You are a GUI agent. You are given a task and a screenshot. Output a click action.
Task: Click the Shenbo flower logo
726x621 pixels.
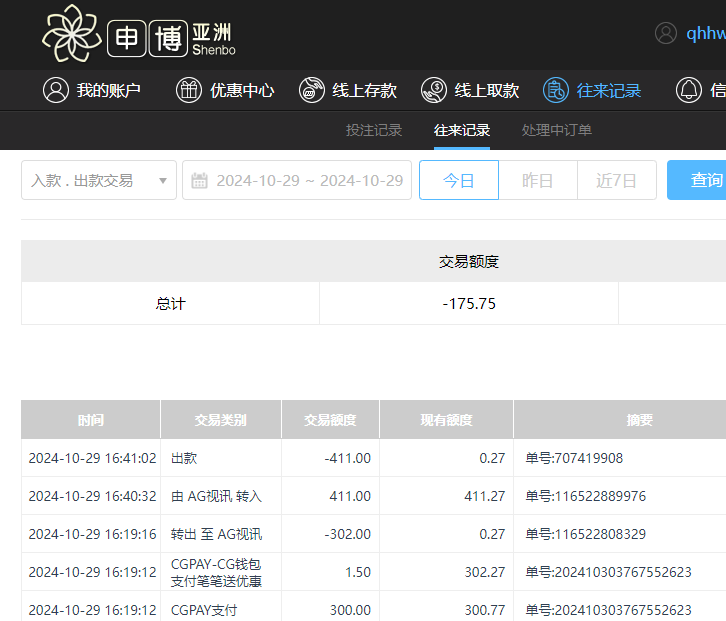[x=73, y=34]
